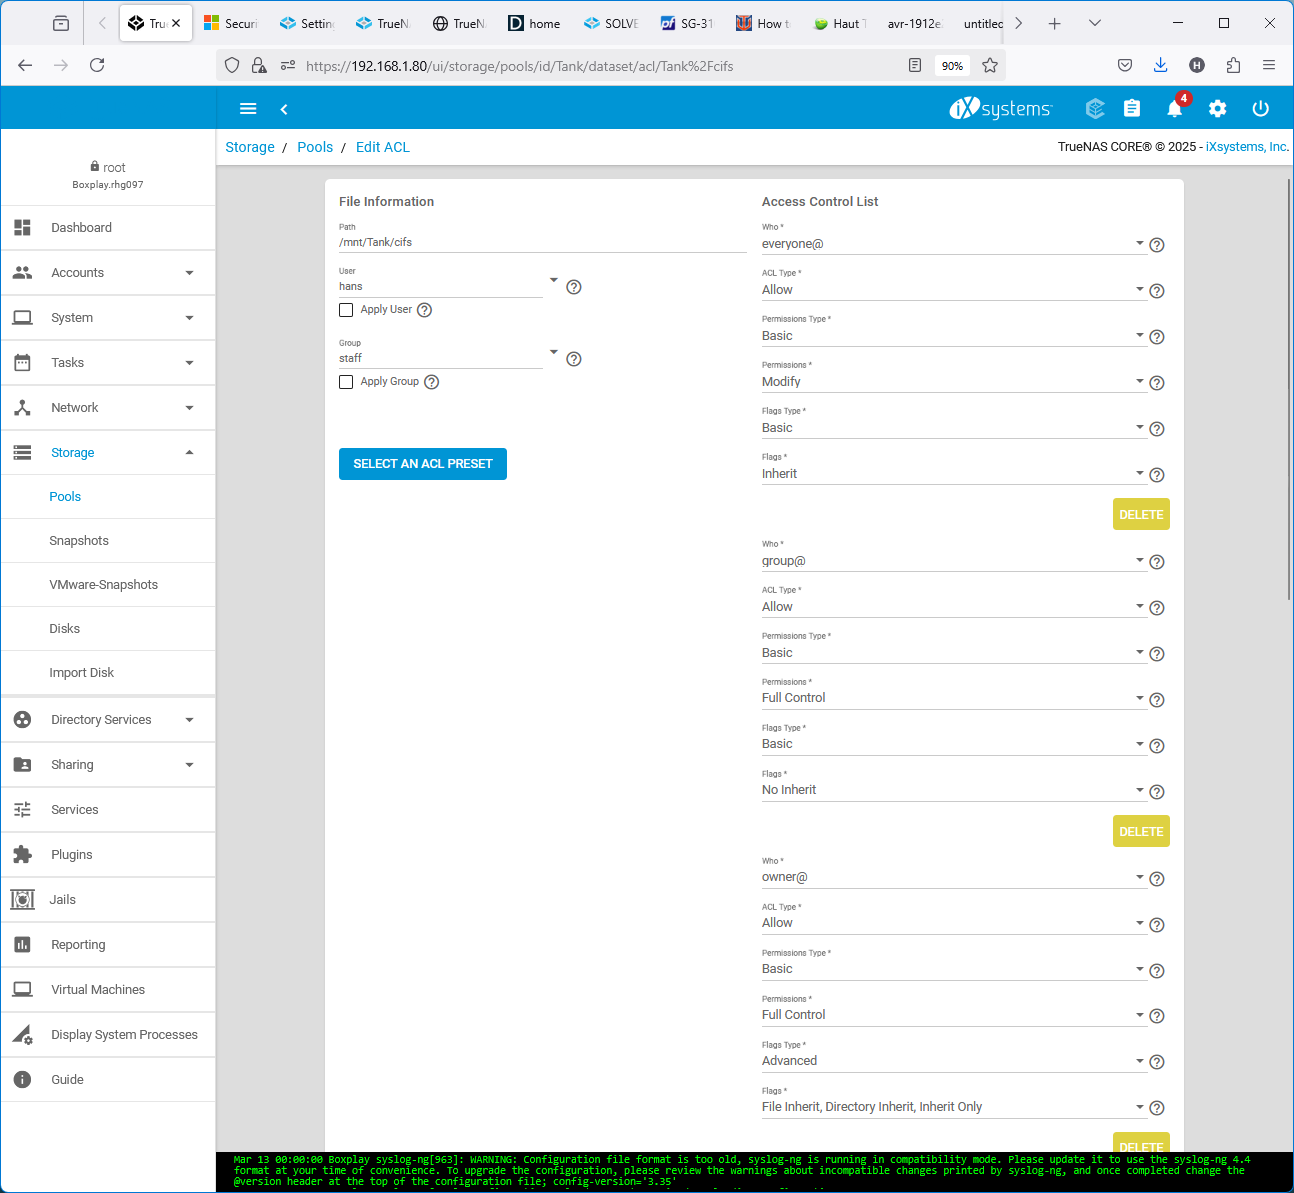
Task: Collapse sidebar using the chevron arrow
Action: (284, 109)
